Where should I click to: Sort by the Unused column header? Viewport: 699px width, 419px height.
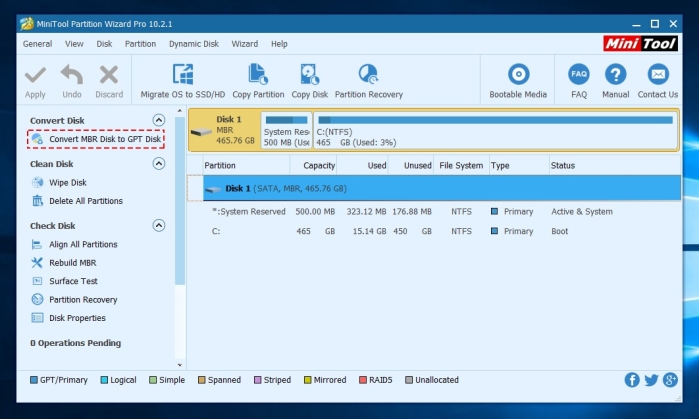[x=411, y=165]
